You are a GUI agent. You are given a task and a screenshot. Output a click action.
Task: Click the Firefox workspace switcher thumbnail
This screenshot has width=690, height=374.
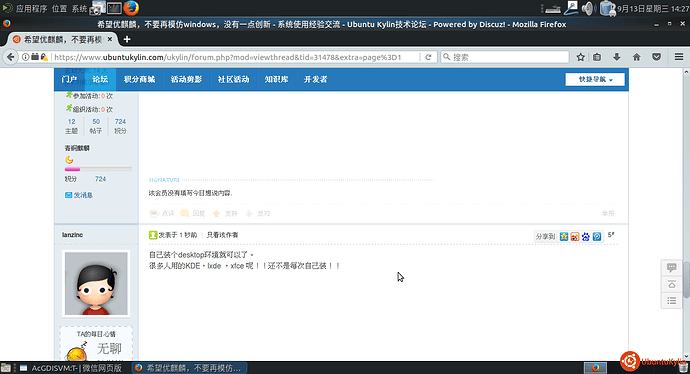pos(595,368)
